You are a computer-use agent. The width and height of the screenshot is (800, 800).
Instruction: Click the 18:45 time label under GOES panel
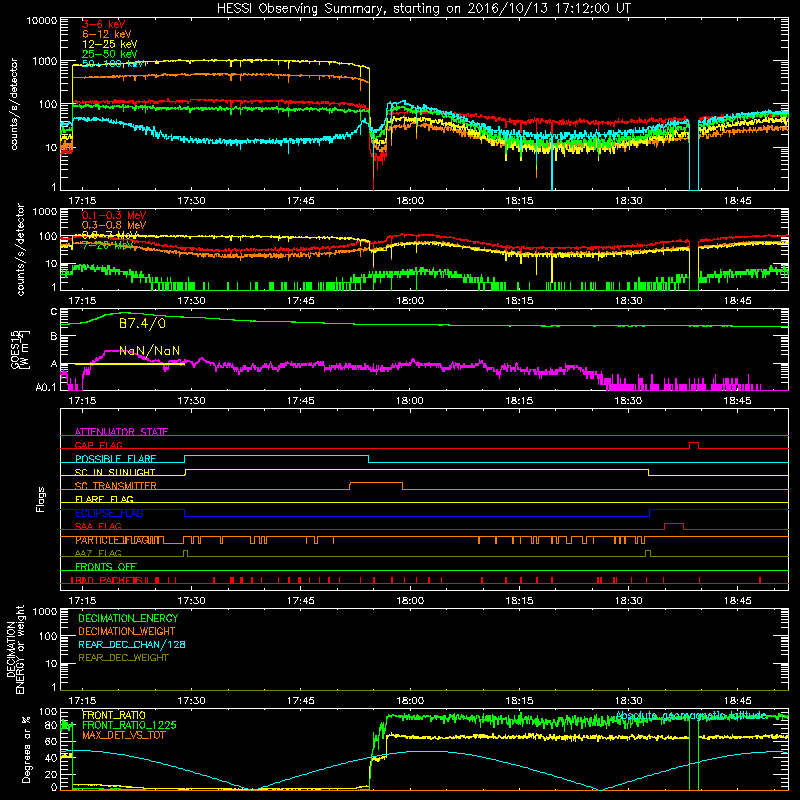tap(737, 401)
